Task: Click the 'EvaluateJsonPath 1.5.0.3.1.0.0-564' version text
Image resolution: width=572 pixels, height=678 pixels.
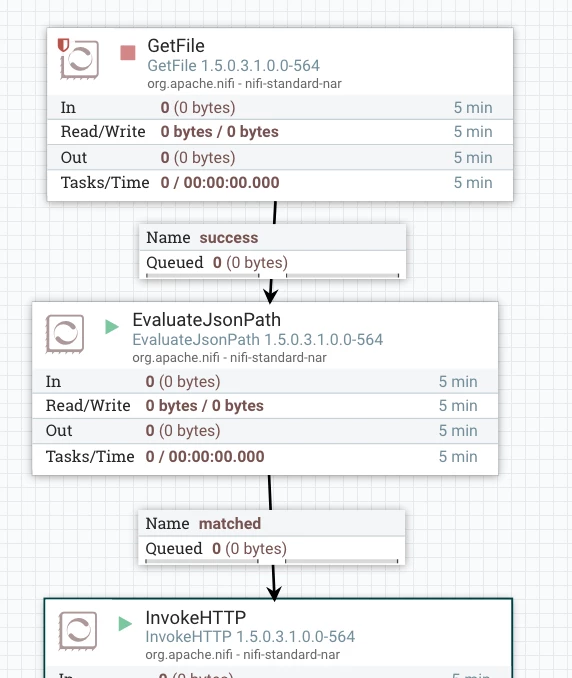Action: [x=258, y=340]
